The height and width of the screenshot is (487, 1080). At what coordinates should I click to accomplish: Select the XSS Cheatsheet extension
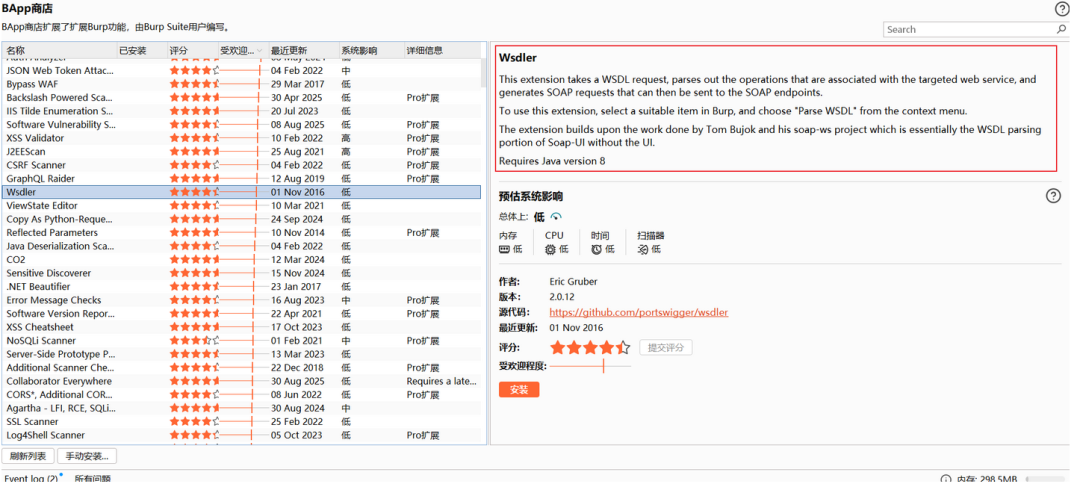coord(242,327)
